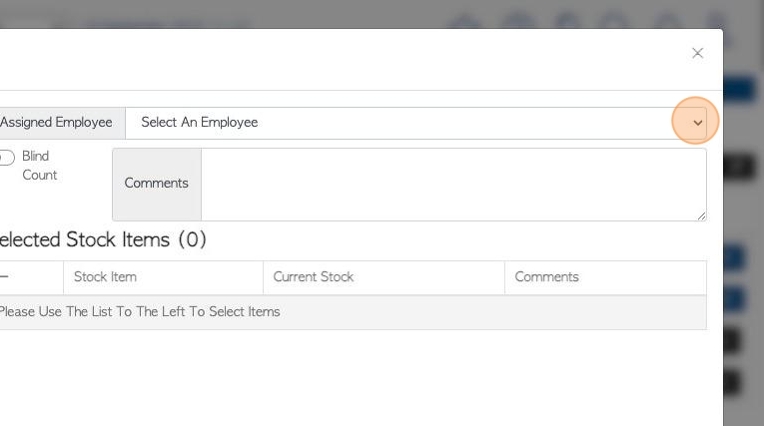Click the blurred dark button beside the Comments textarea
The width and height of the screenshot is (764, 426).
tap(739, 167)
